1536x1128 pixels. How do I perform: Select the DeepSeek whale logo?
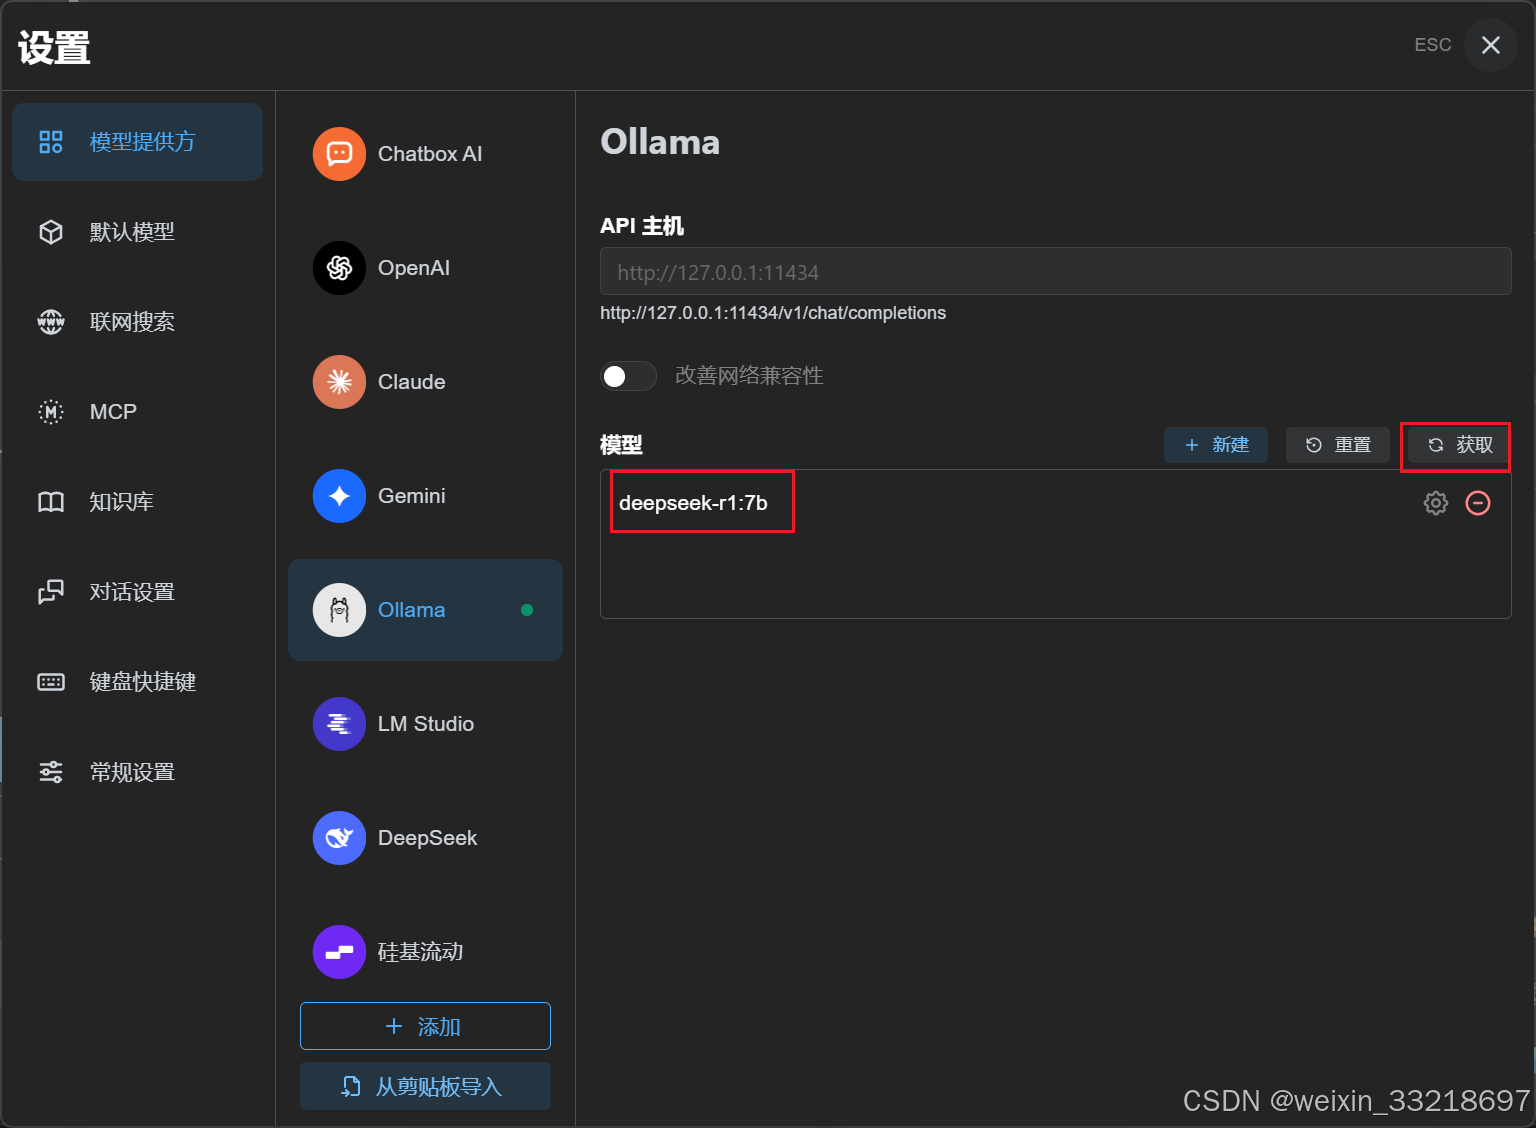coord(340,838)
